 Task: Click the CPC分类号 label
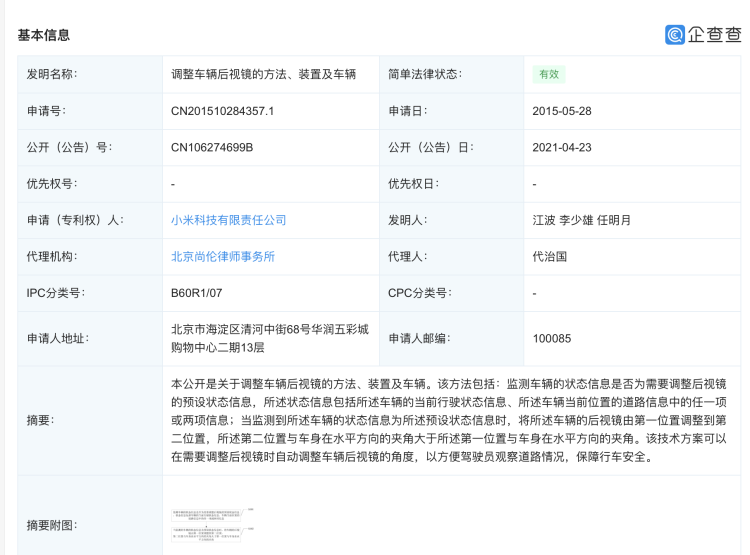tap(419, 293)
